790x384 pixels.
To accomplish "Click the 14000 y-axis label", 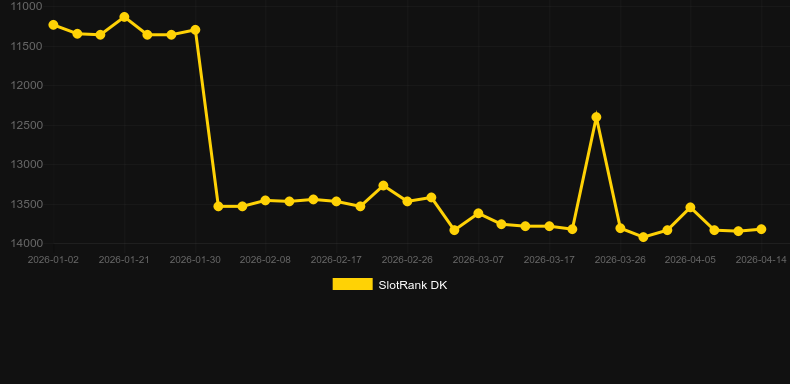I will click(27, 243).
